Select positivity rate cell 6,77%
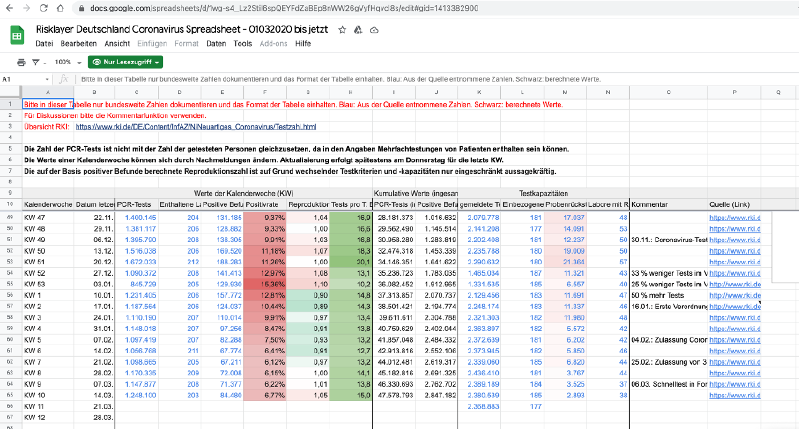800x430 pixels. pos(265,395)
